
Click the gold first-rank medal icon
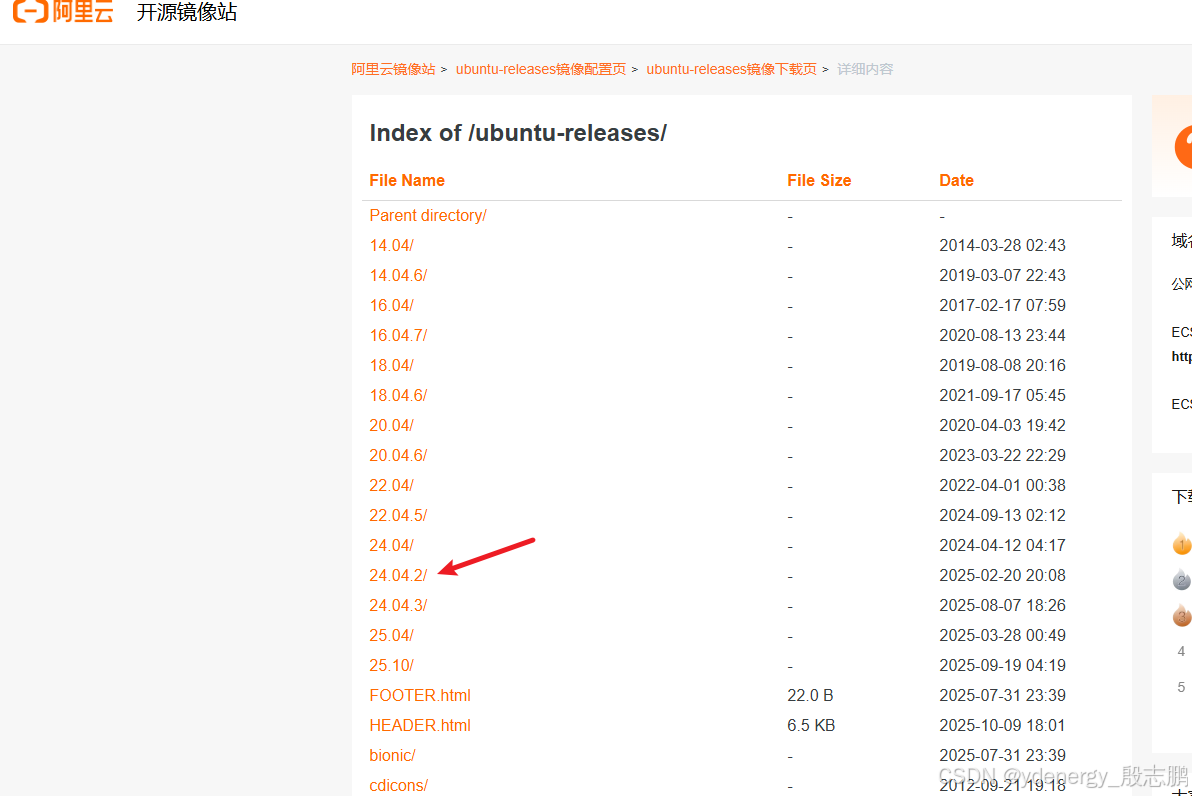[x=1181, y=544]
